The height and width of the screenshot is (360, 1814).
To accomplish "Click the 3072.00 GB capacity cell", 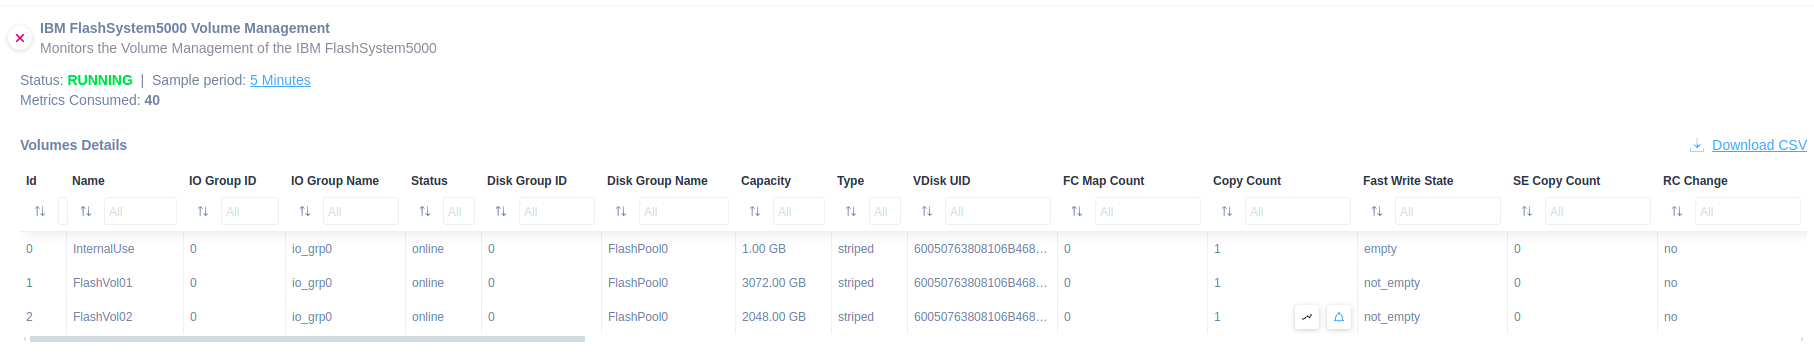I will [783, 283].
